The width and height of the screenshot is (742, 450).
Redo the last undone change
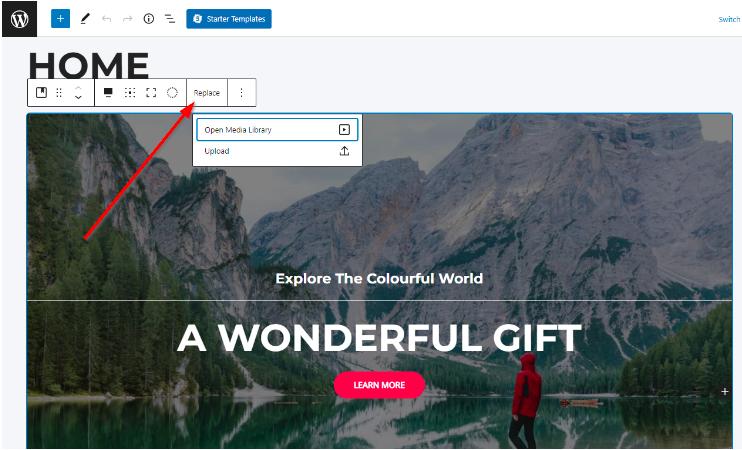127,19
